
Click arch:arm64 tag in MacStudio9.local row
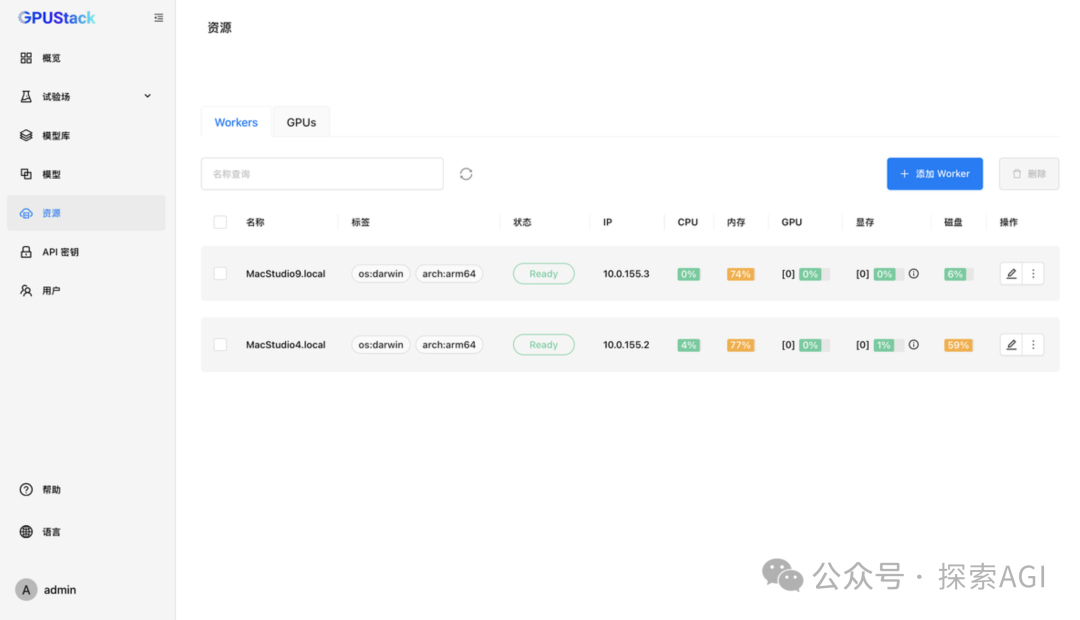[449, 273]
